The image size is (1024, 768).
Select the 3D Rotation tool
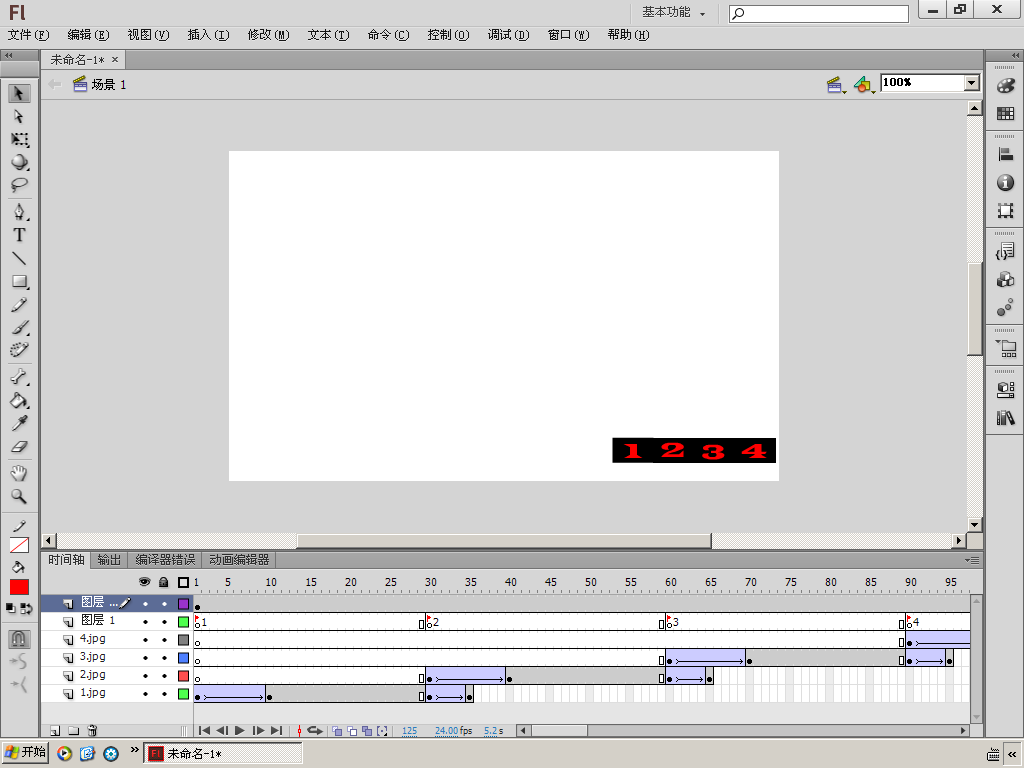pyautogui.click(x=19, y=162)
